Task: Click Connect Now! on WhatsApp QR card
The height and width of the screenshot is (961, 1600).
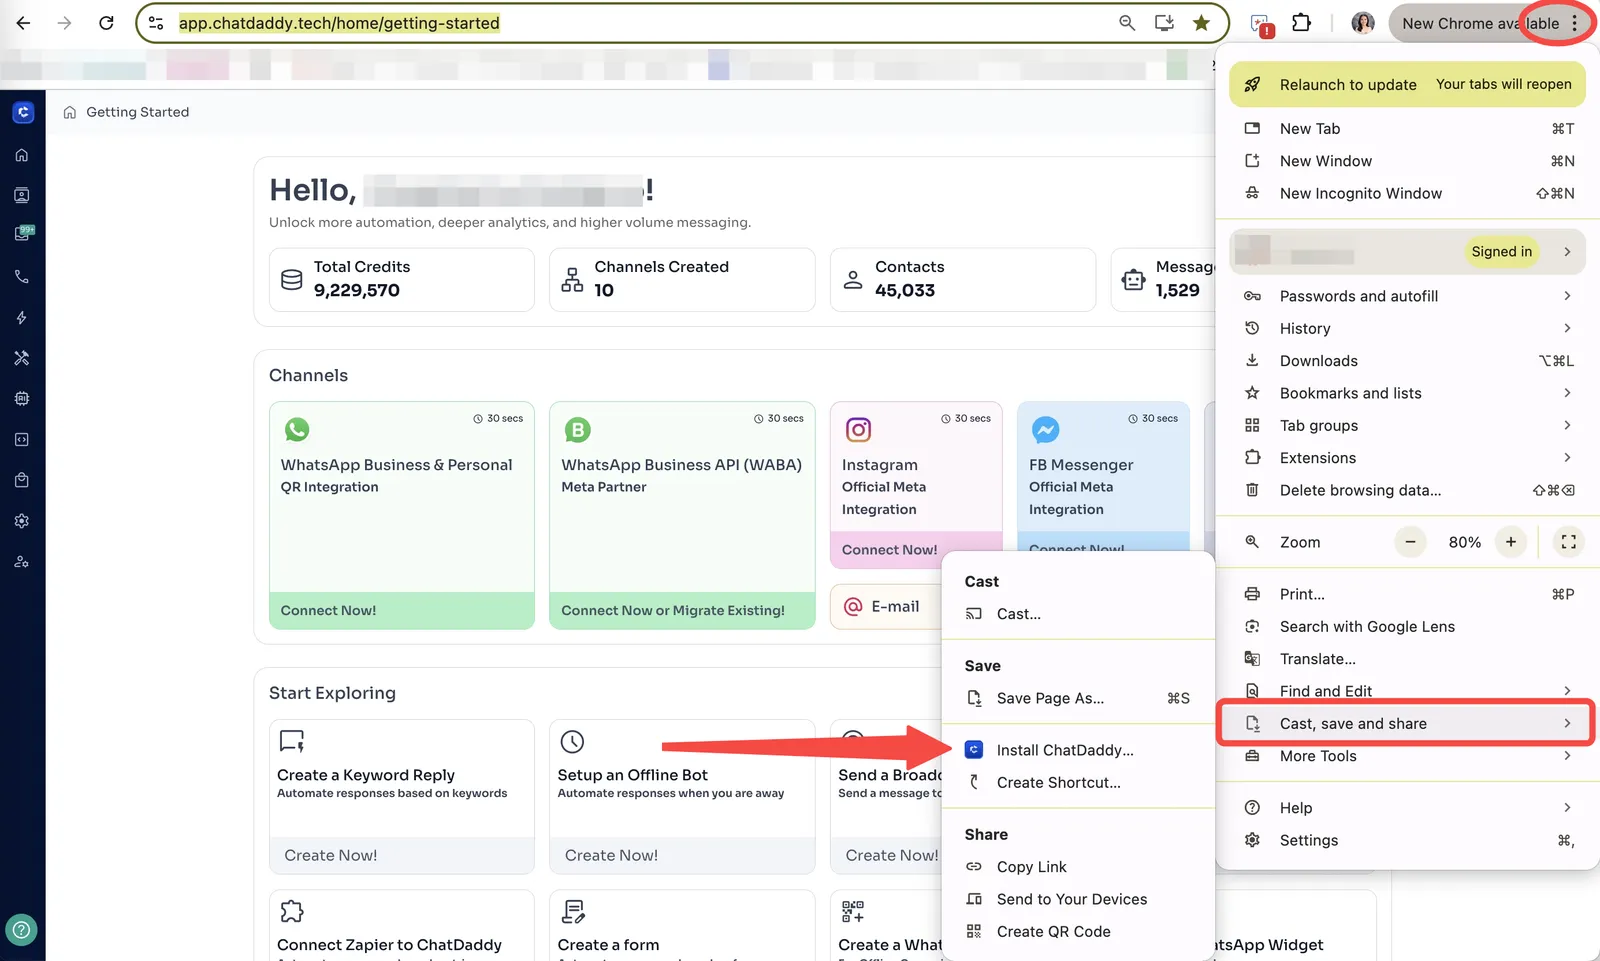Action: click(329, 610)
